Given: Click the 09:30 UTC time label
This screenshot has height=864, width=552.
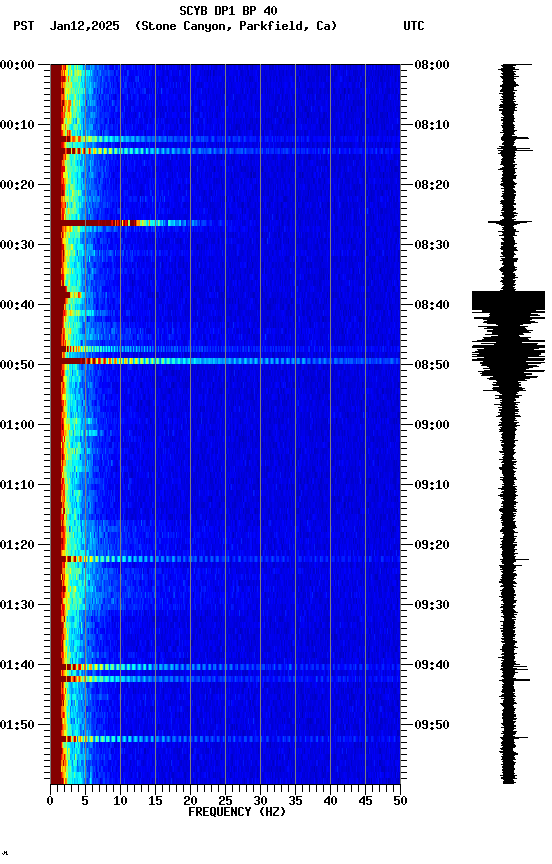Looking at the screenshot, I should click(432, 605).
